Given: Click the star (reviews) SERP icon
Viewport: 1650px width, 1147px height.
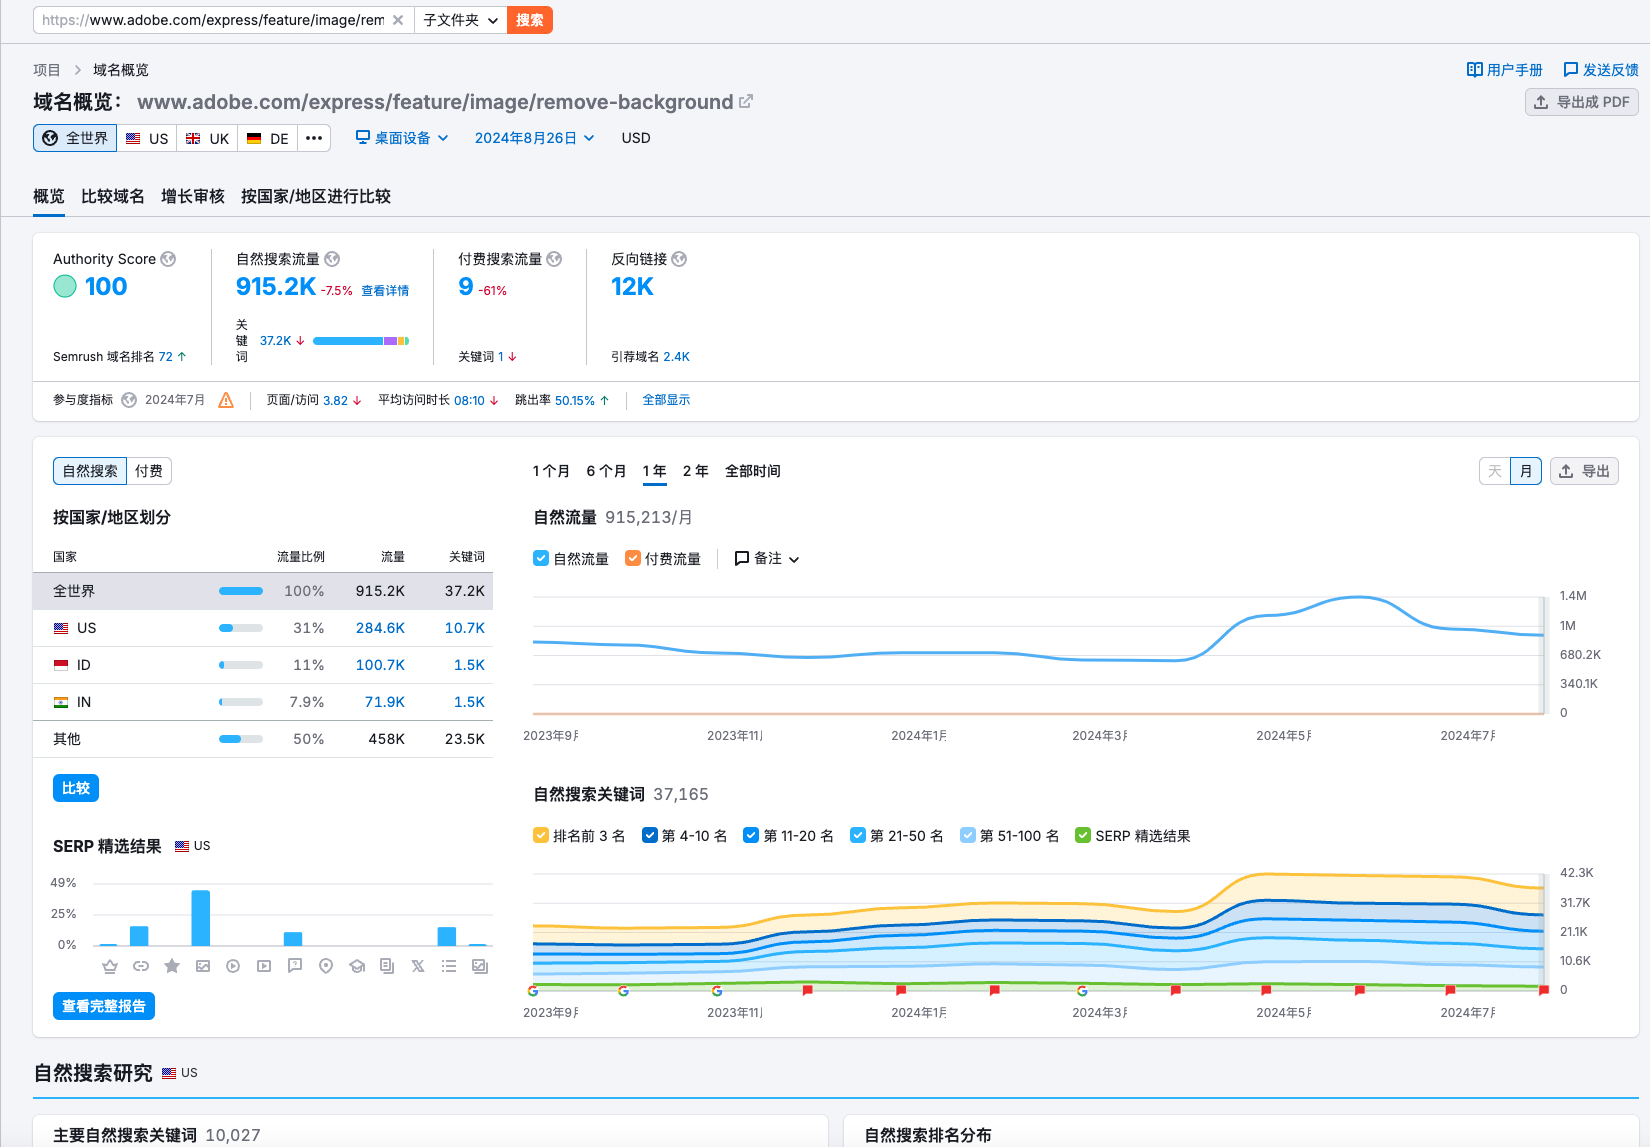Looking at the screenshot, I should 172,966.
